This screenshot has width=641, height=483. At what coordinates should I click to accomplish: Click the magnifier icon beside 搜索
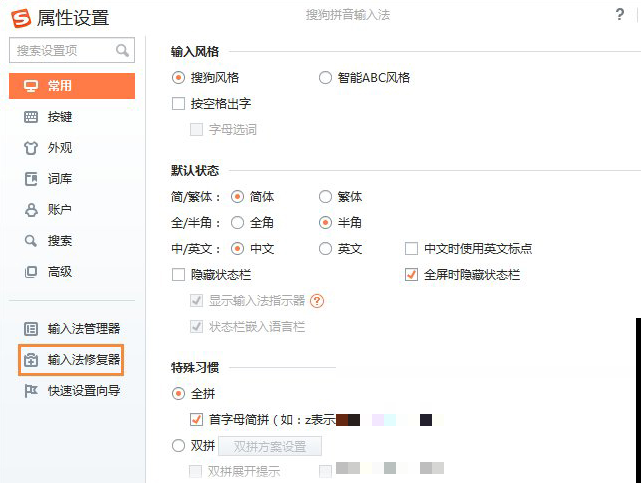(x=31, y=241)
